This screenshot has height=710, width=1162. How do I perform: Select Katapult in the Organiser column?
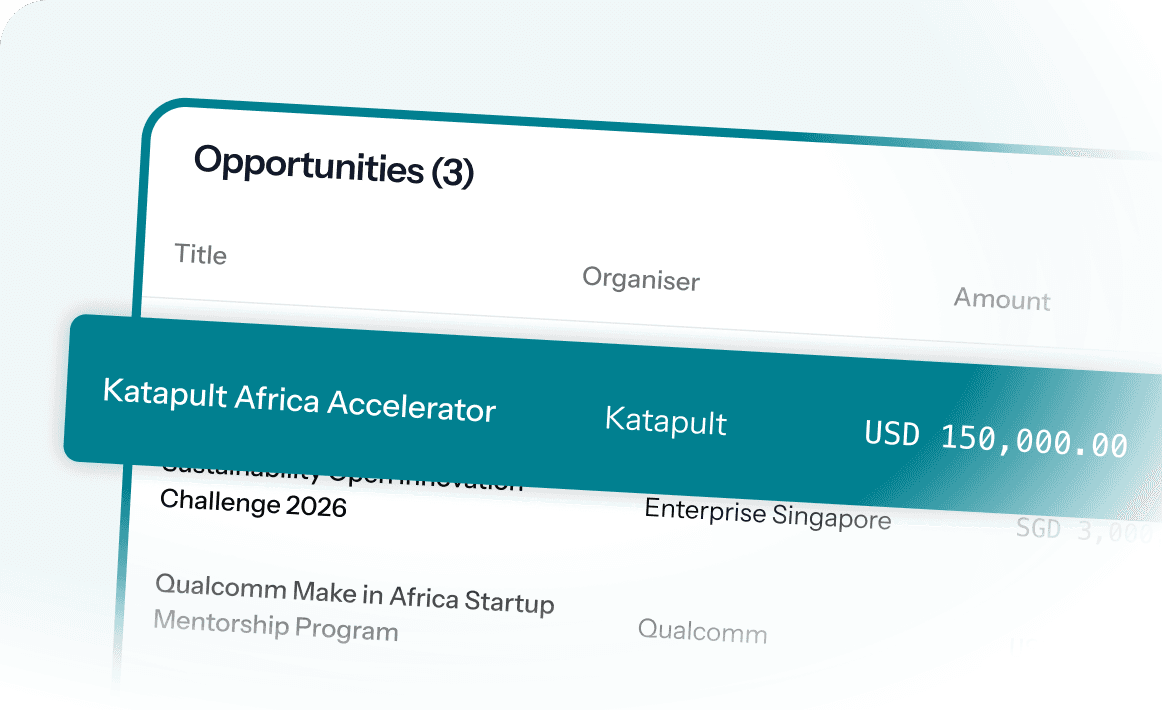click(665, 421)
